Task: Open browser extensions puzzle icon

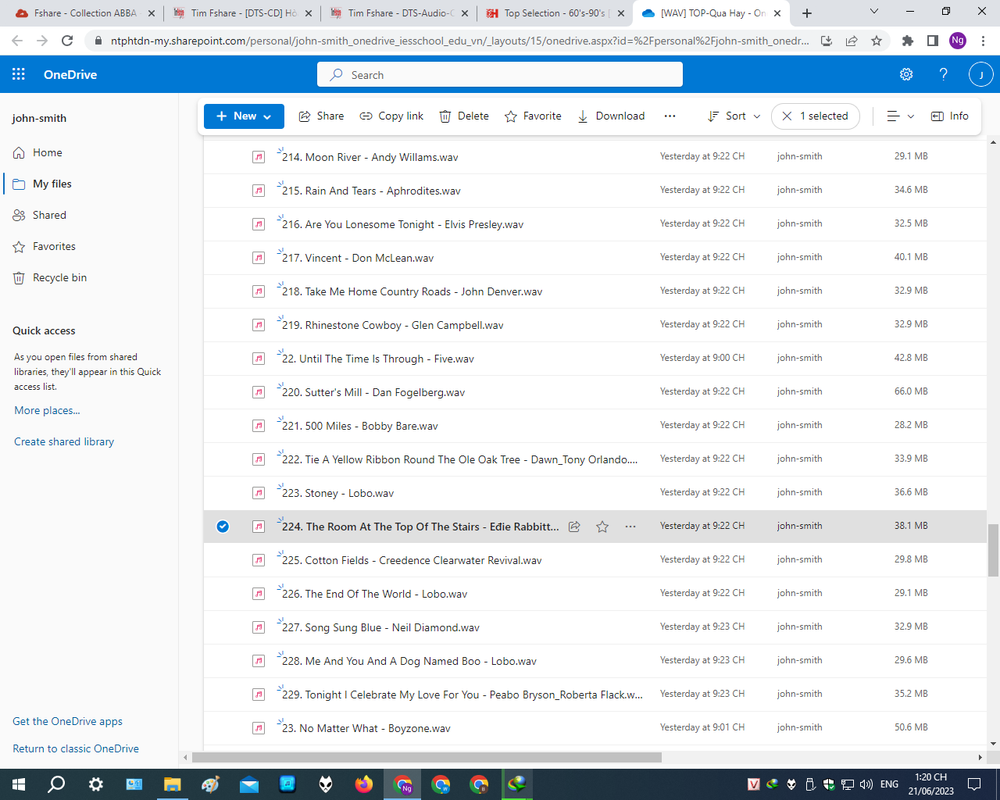Action: (907, 41)
